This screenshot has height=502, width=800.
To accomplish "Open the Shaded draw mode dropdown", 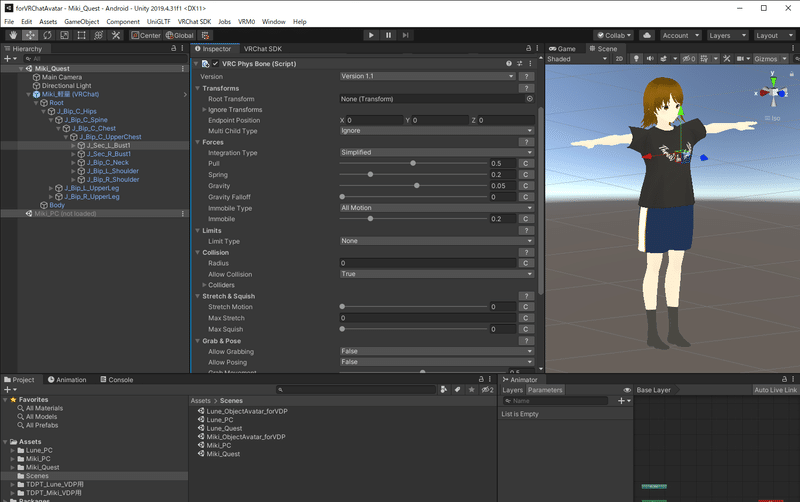I will tap(577, 59).
